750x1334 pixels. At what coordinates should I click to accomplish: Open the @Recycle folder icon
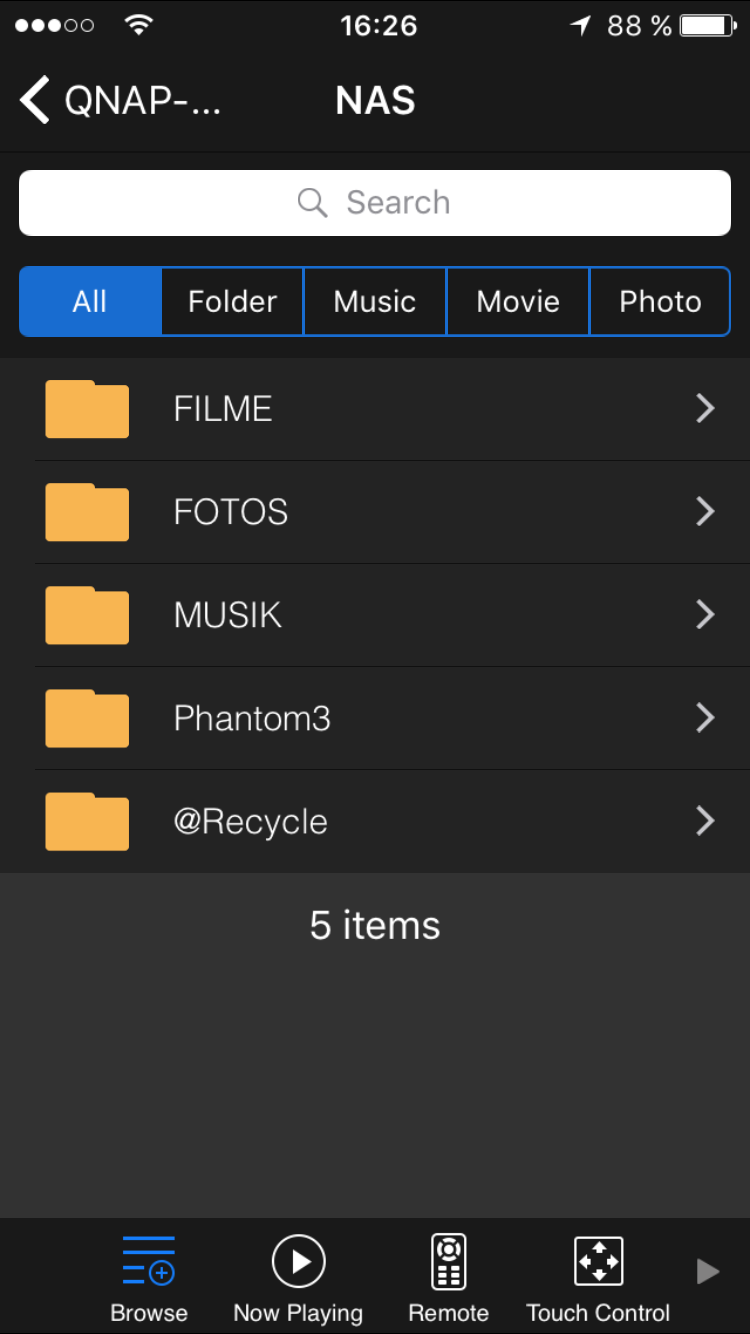[87, 821]
